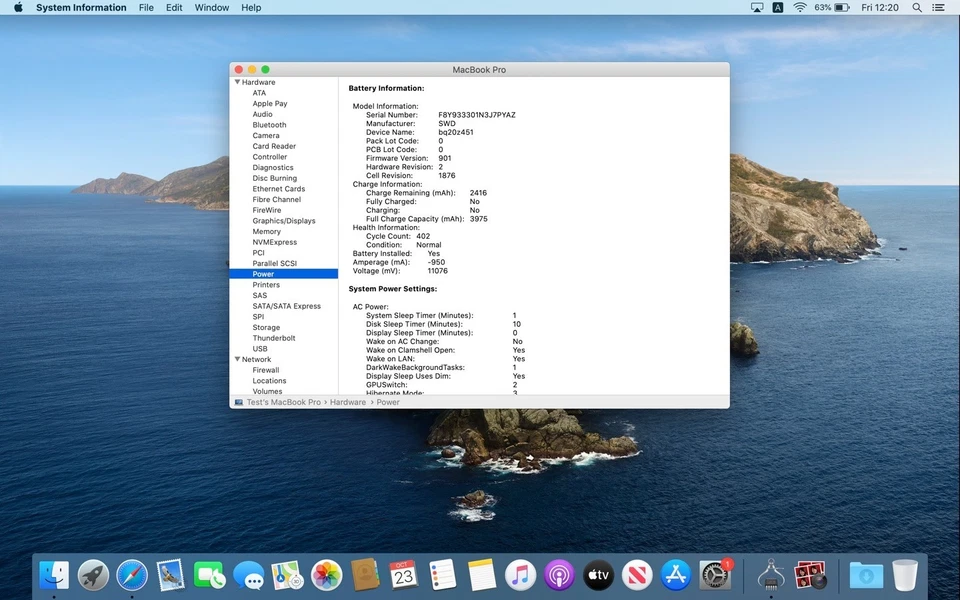960x600 pixels.
Task: Click Hardware in the path bar
Action: pos(348,402)
